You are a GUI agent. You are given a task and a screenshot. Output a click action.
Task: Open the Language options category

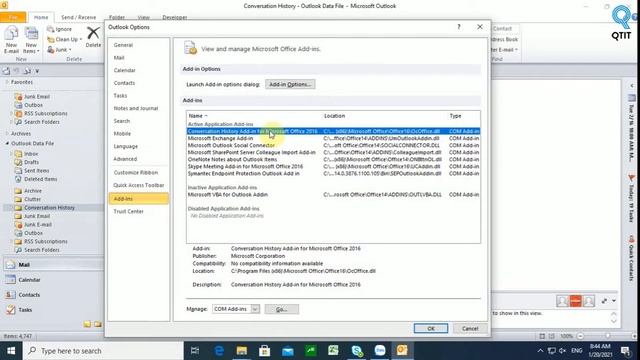(126, 146)
